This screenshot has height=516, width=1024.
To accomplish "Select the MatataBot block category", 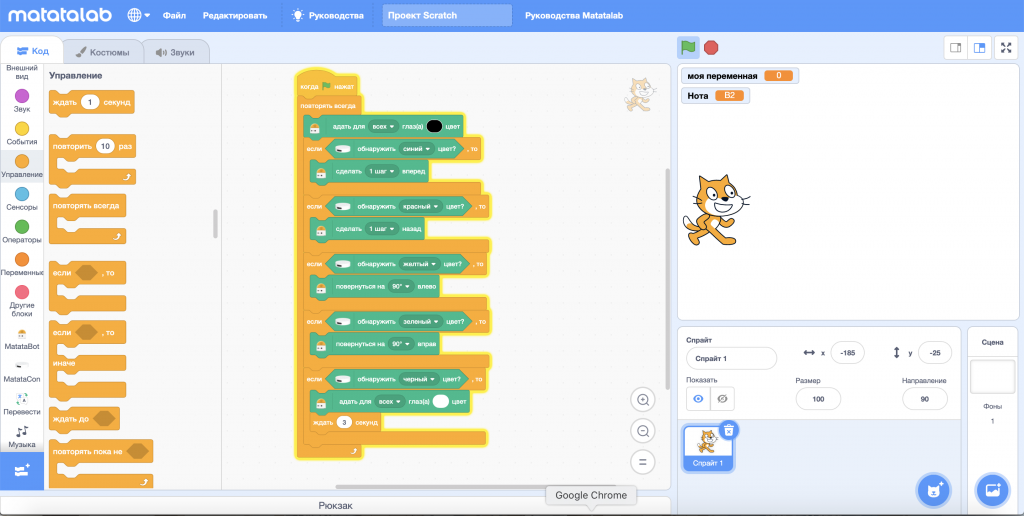I will [x=22, y=339].
